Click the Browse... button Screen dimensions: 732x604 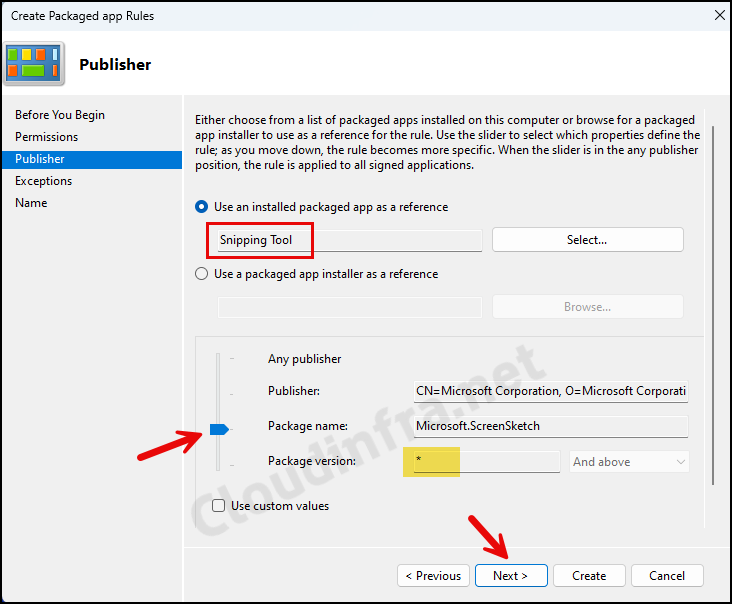[x=588, y=307]
